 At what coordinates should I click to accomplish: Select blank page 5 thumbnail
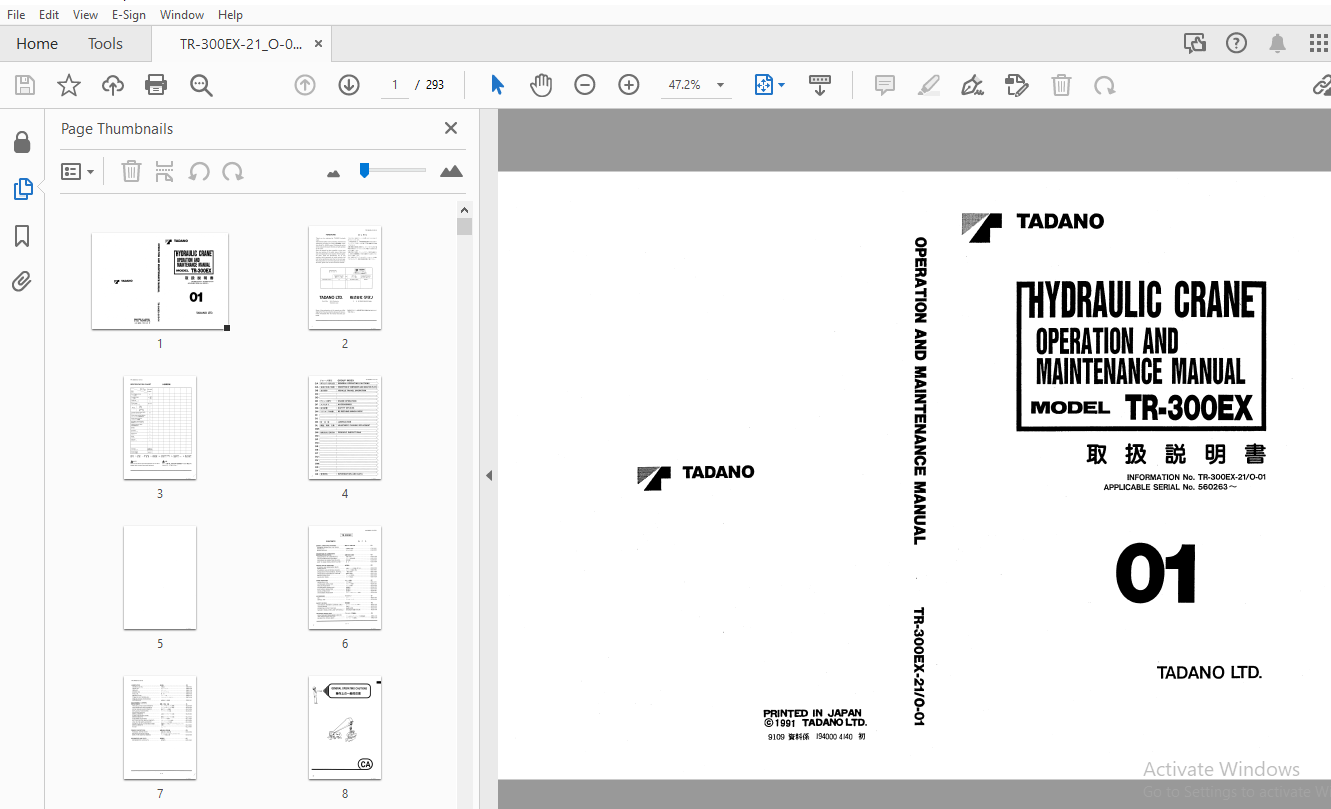click(x=160, y=578)
